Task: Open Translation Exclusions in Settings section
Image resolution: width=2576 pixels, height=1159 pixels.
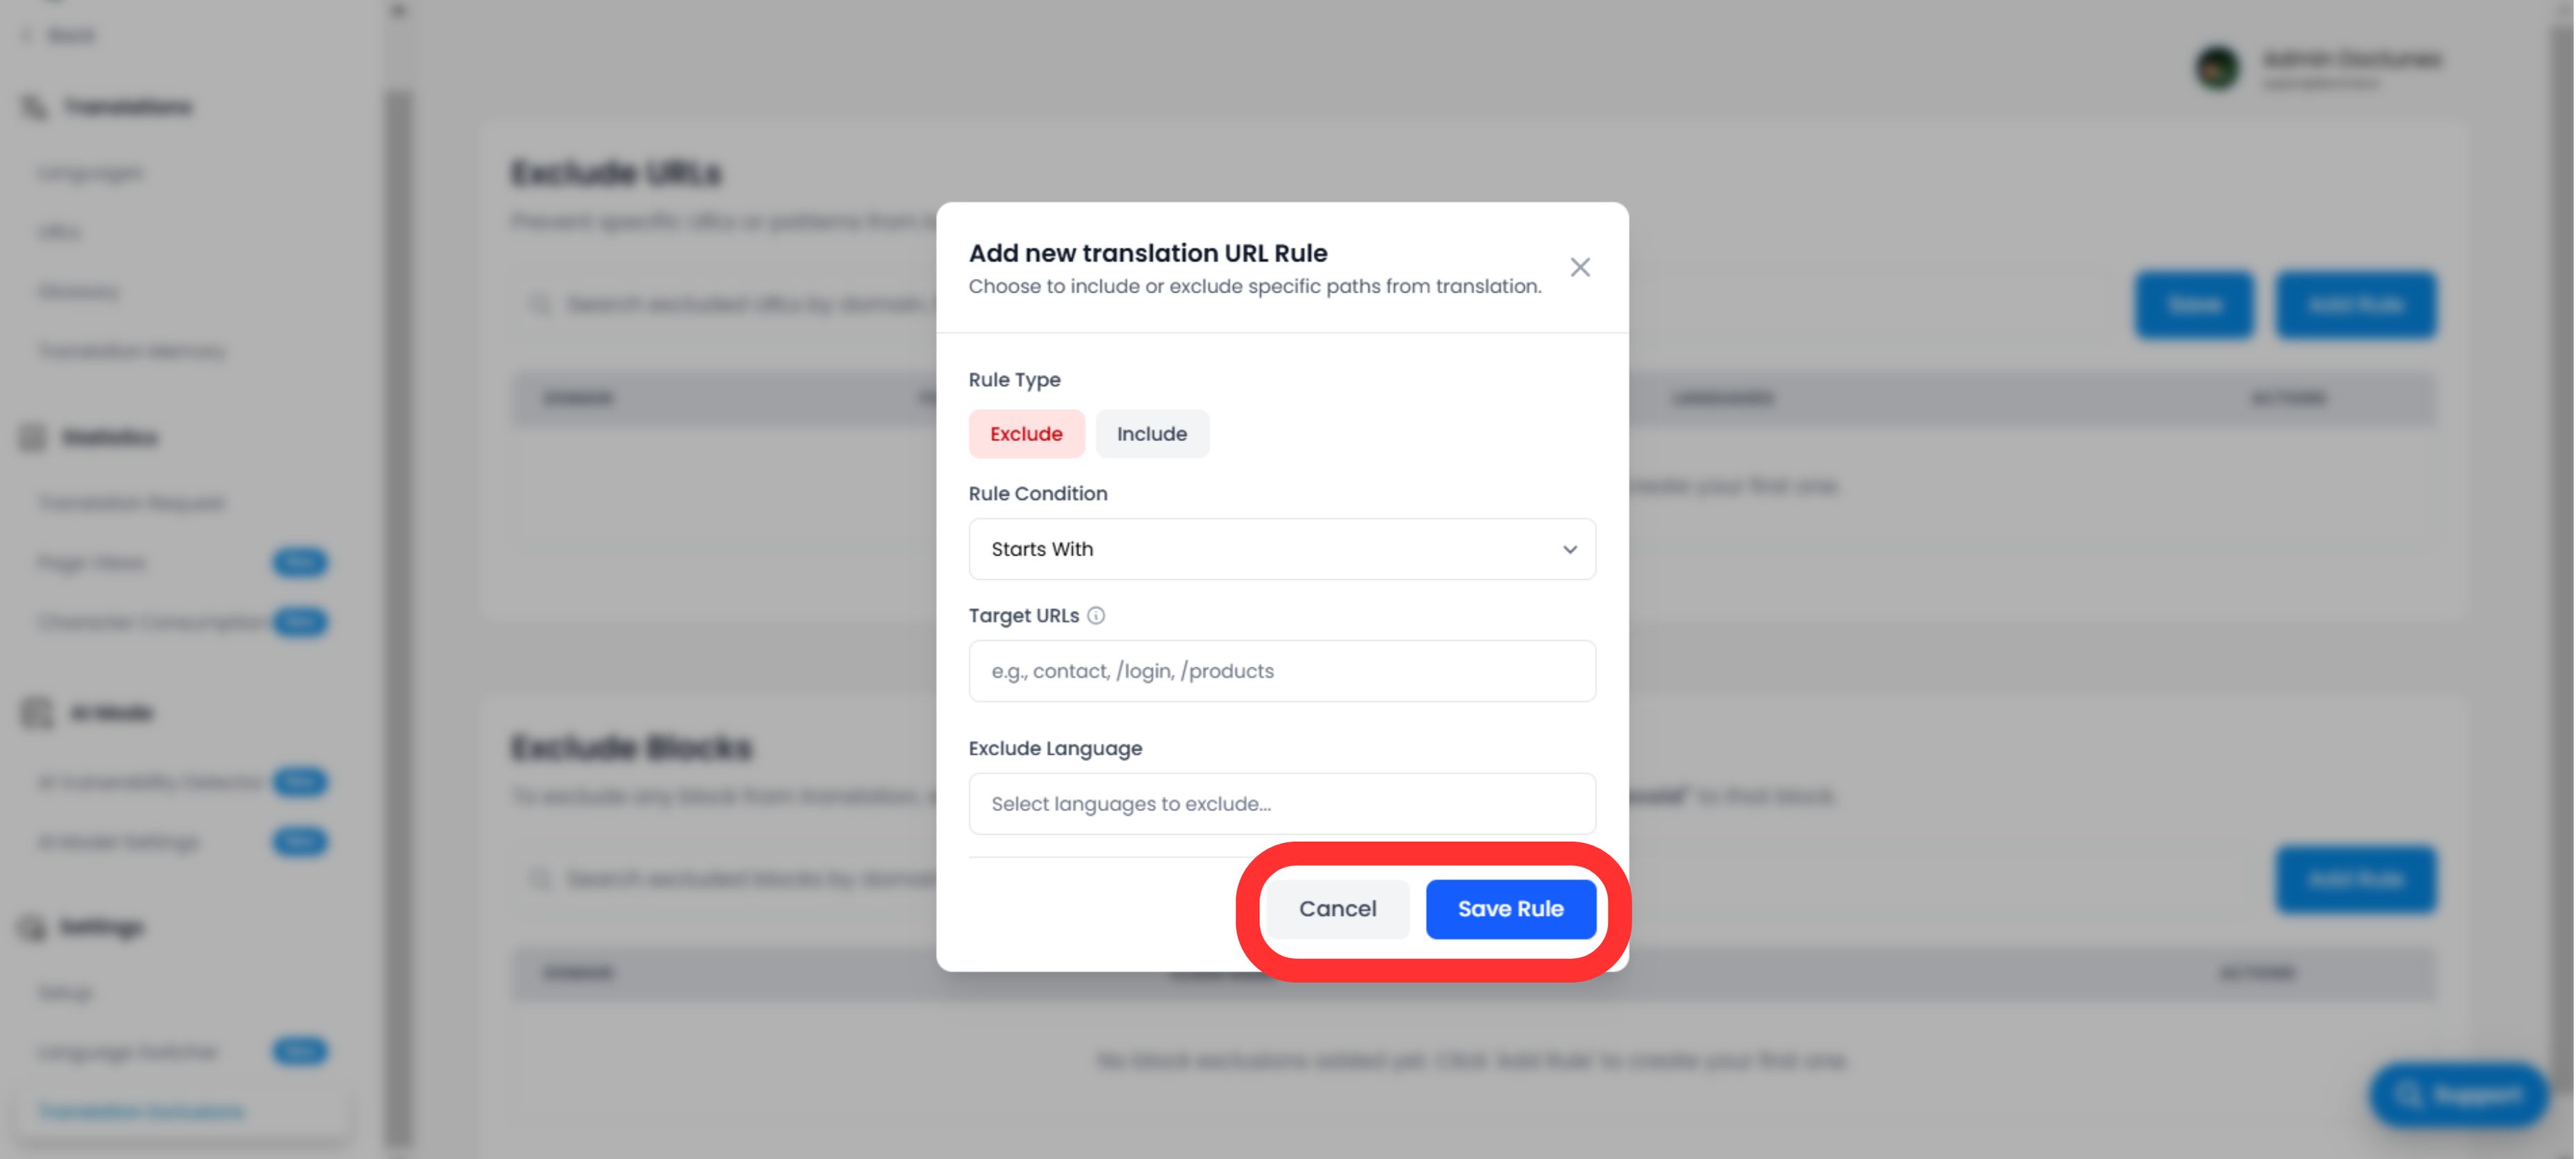Action: [x=140, y=1111]
